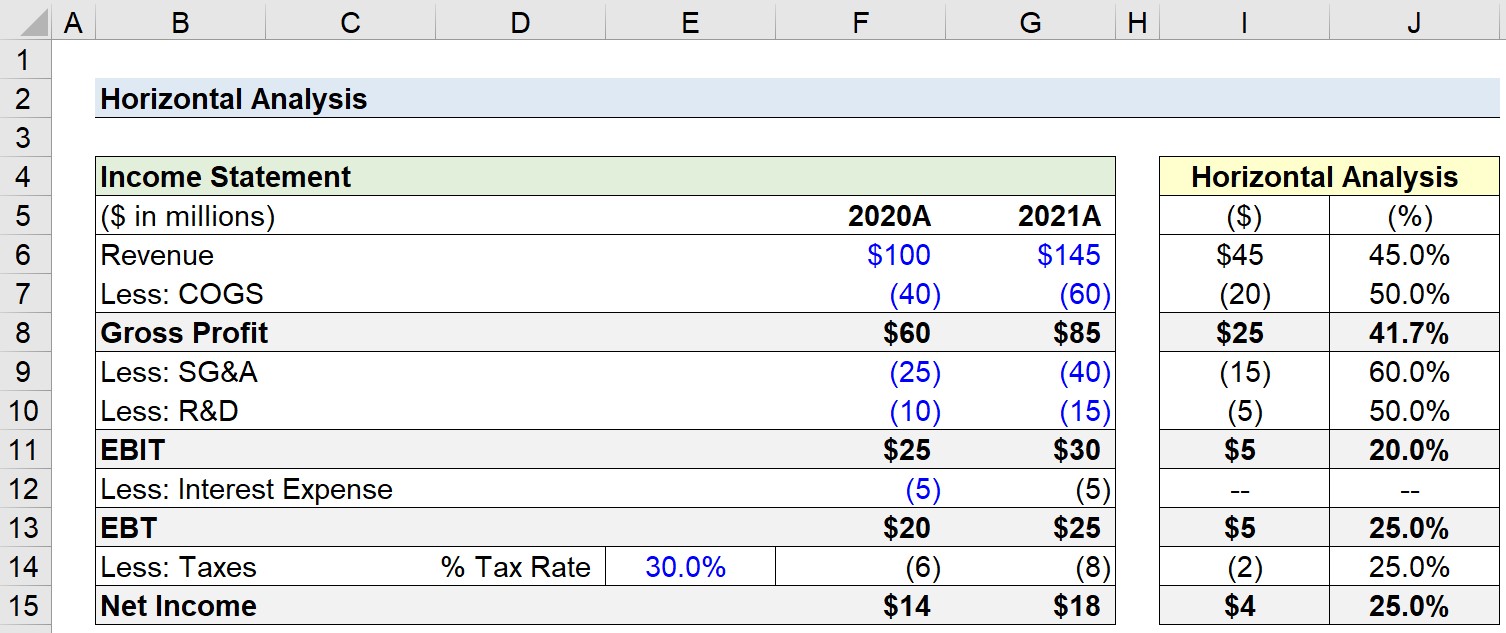Viewport: 1506px width, 633px height.
Task: Click the yellow Horizontal Analysis header
Action: tap(1329, 177)
